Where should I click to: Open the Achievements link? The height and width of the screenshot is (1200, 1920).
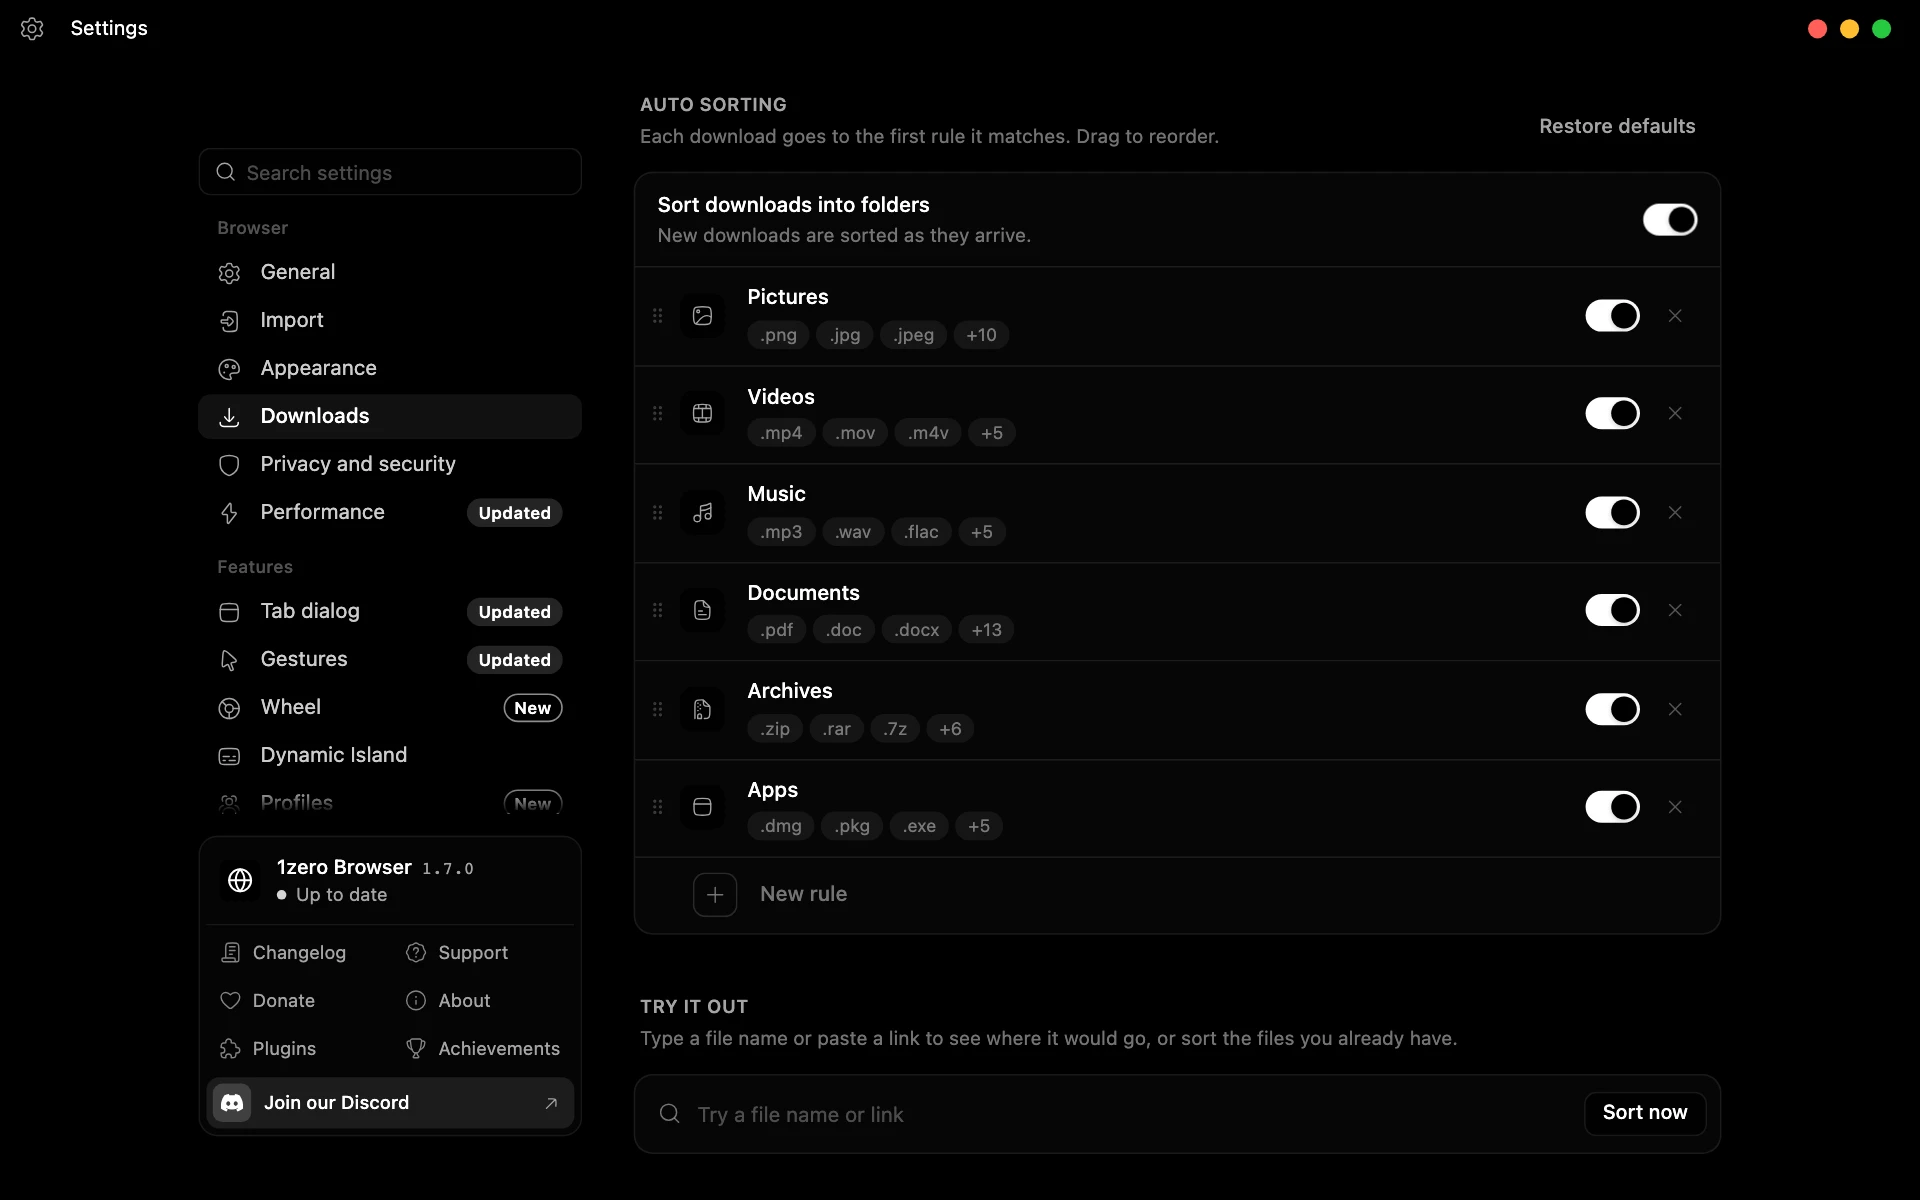click(483, 1049)
